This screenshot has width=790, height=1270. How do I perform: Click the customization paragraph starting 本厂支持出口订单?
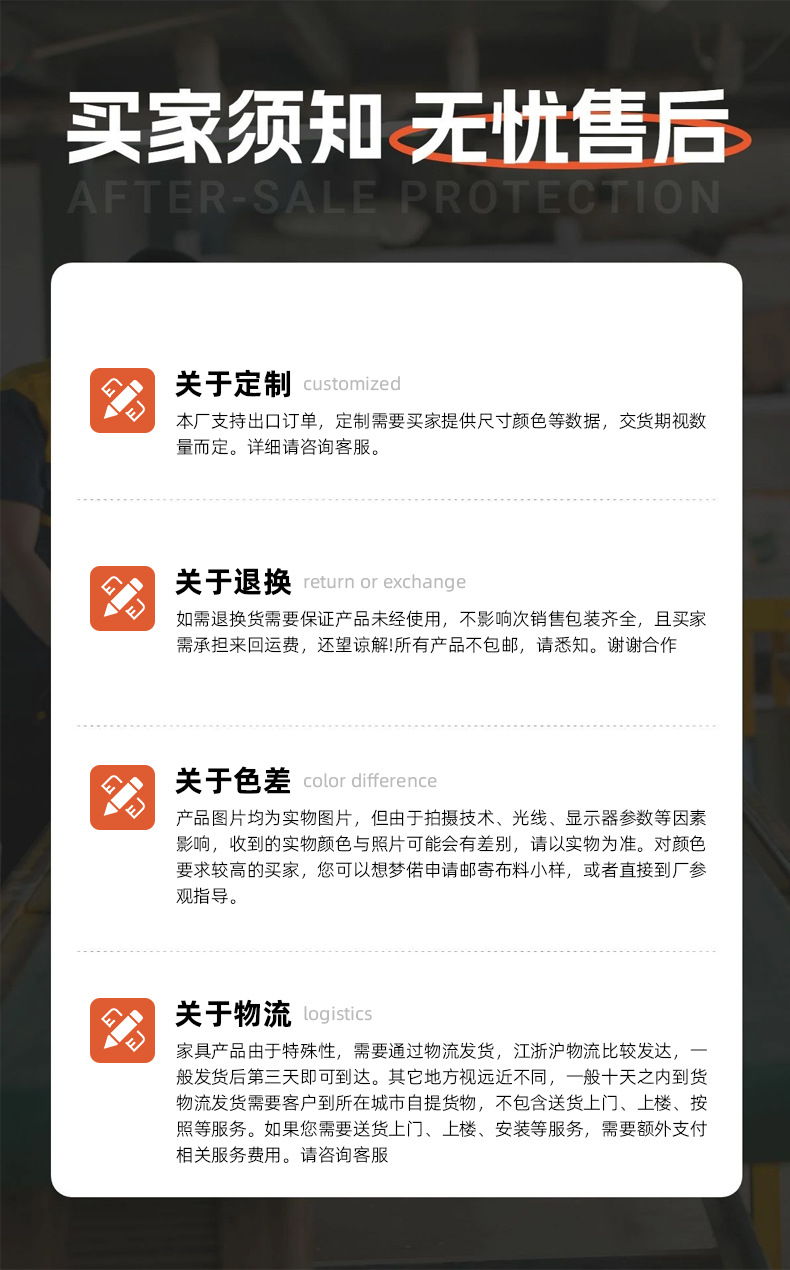(441, 434)
